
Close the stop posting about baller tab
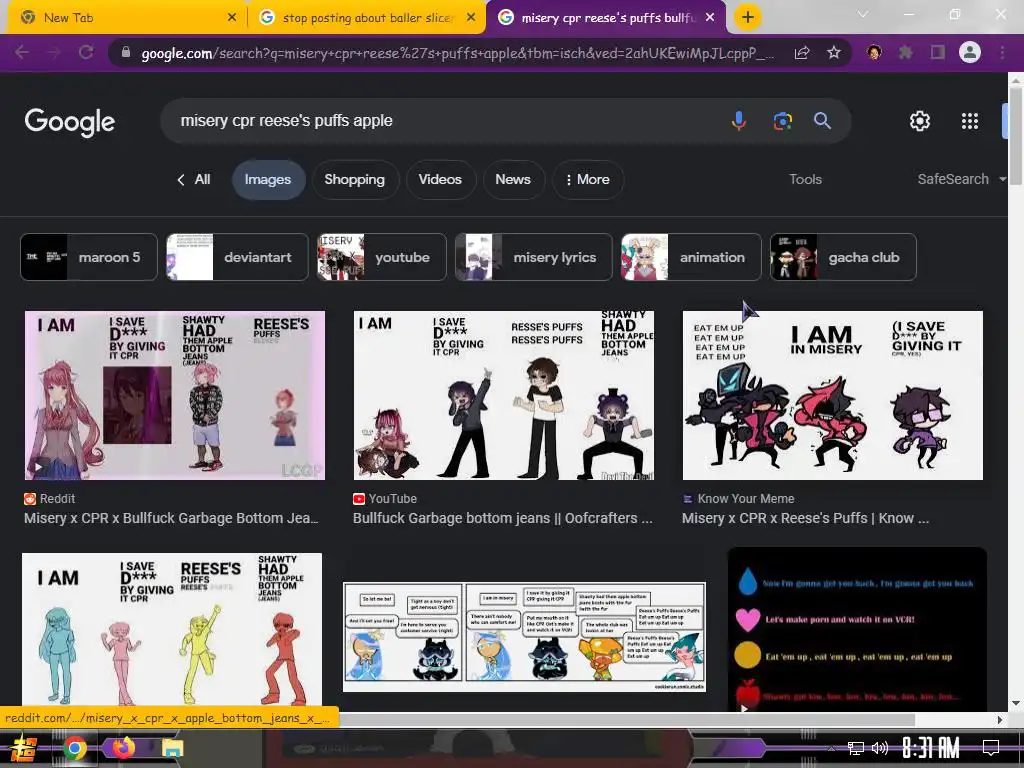coord(471,18)
